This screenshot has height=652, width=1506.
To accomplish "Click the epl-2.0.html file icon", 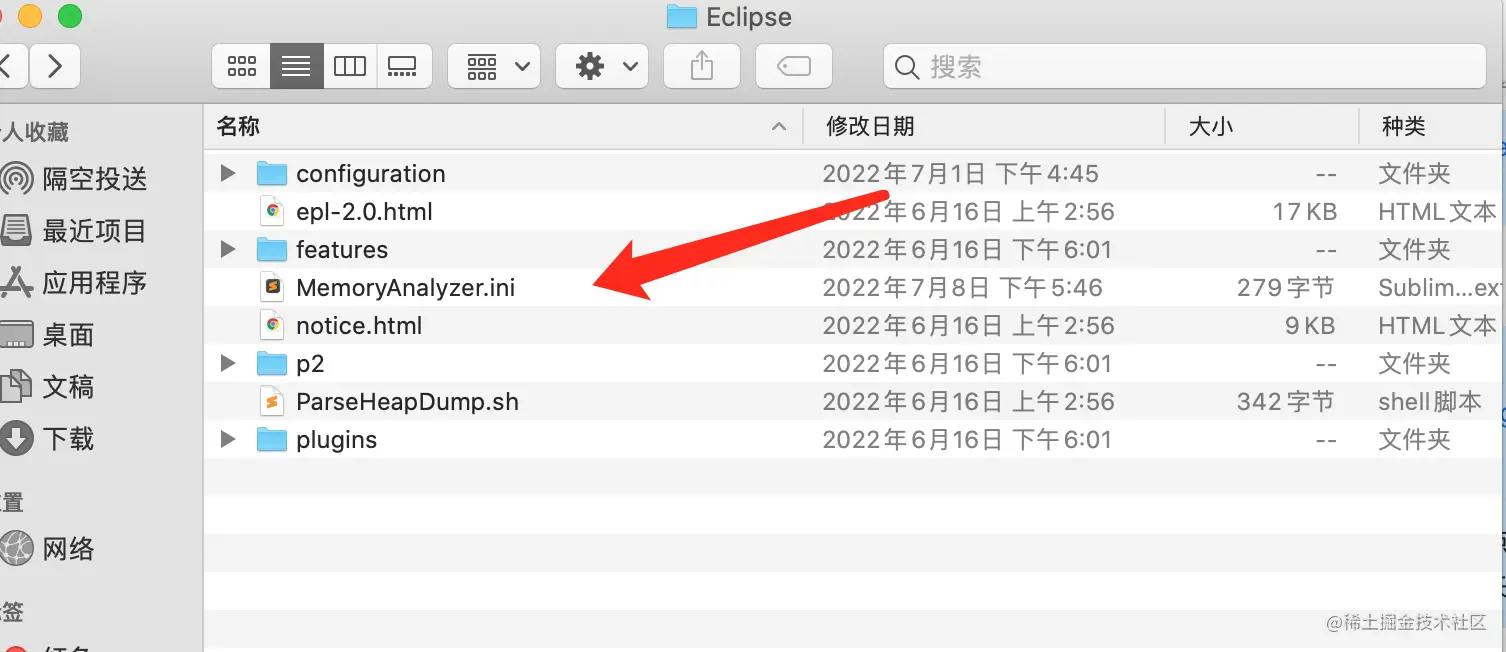I will click(272, 211).
